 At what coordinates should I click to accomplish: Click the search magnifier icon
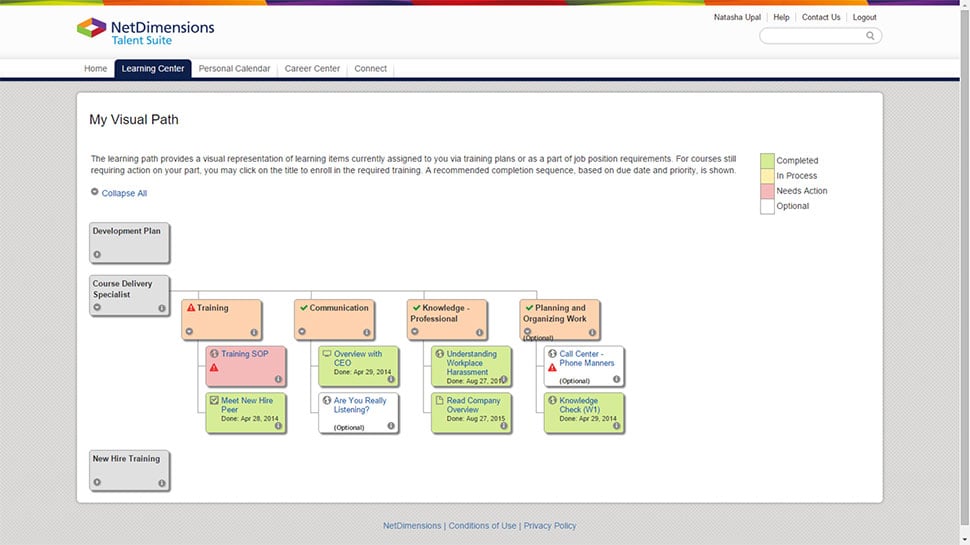pyautogui.click(x=870, y=36)
